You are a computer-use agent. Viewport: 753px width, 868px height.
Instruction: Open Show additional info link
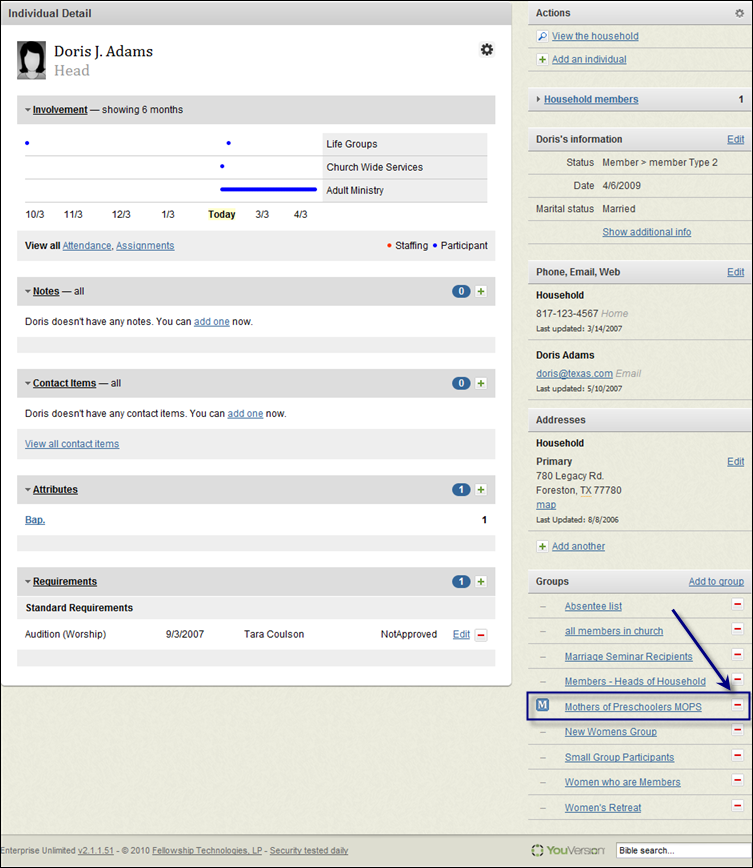(x=646, y=232)
